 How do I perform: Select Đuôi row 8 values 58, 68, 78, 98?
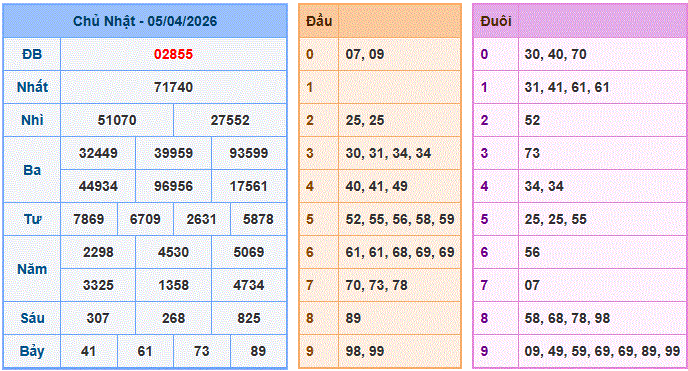pyautogui.click(x=567, y=318)
